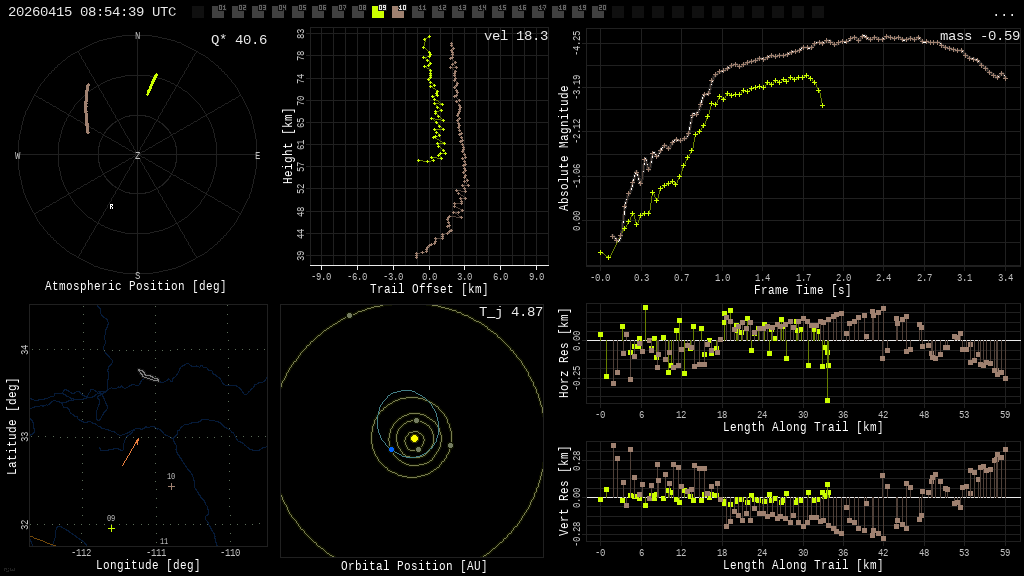Image resolution: width=1024 pixels, height=576 pixels.
Task: Click the yellow meteor streak in sky plot
Action: pyautogui.click(x=152, y=84)
